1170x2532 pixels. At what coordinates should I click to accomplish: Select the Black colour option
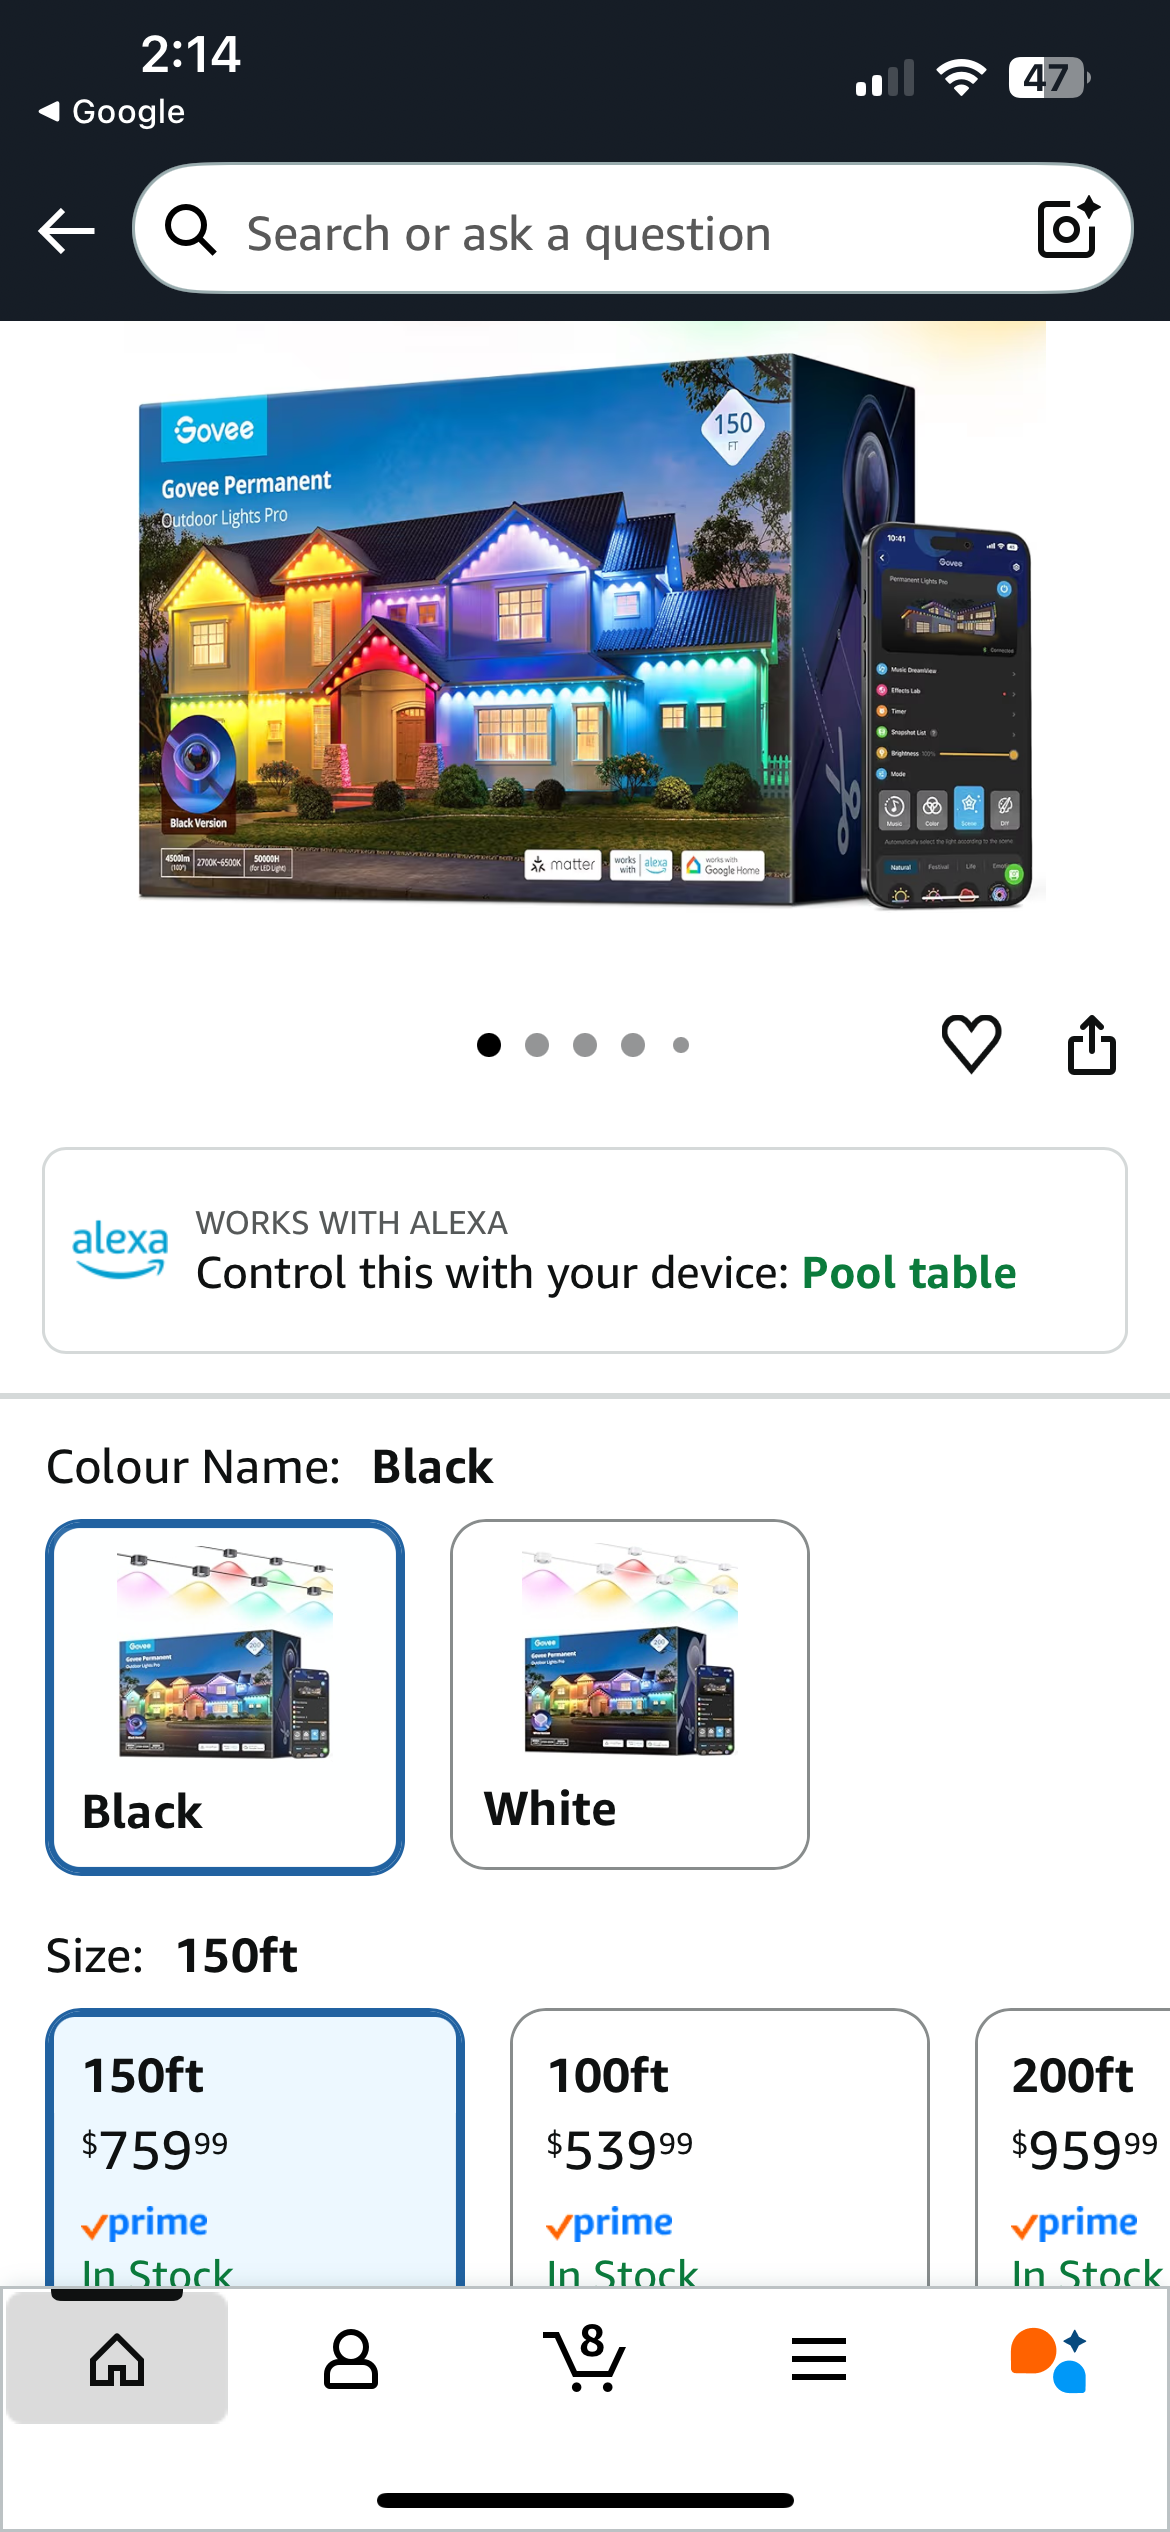point(225,1697)
